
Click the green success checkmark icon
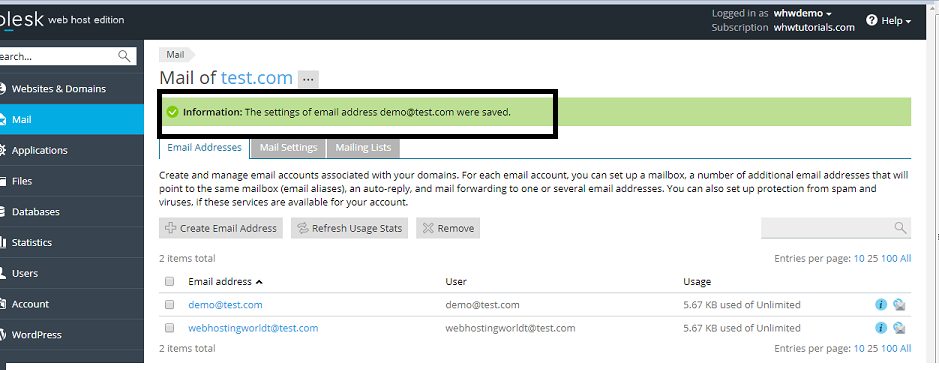[172, 112]
